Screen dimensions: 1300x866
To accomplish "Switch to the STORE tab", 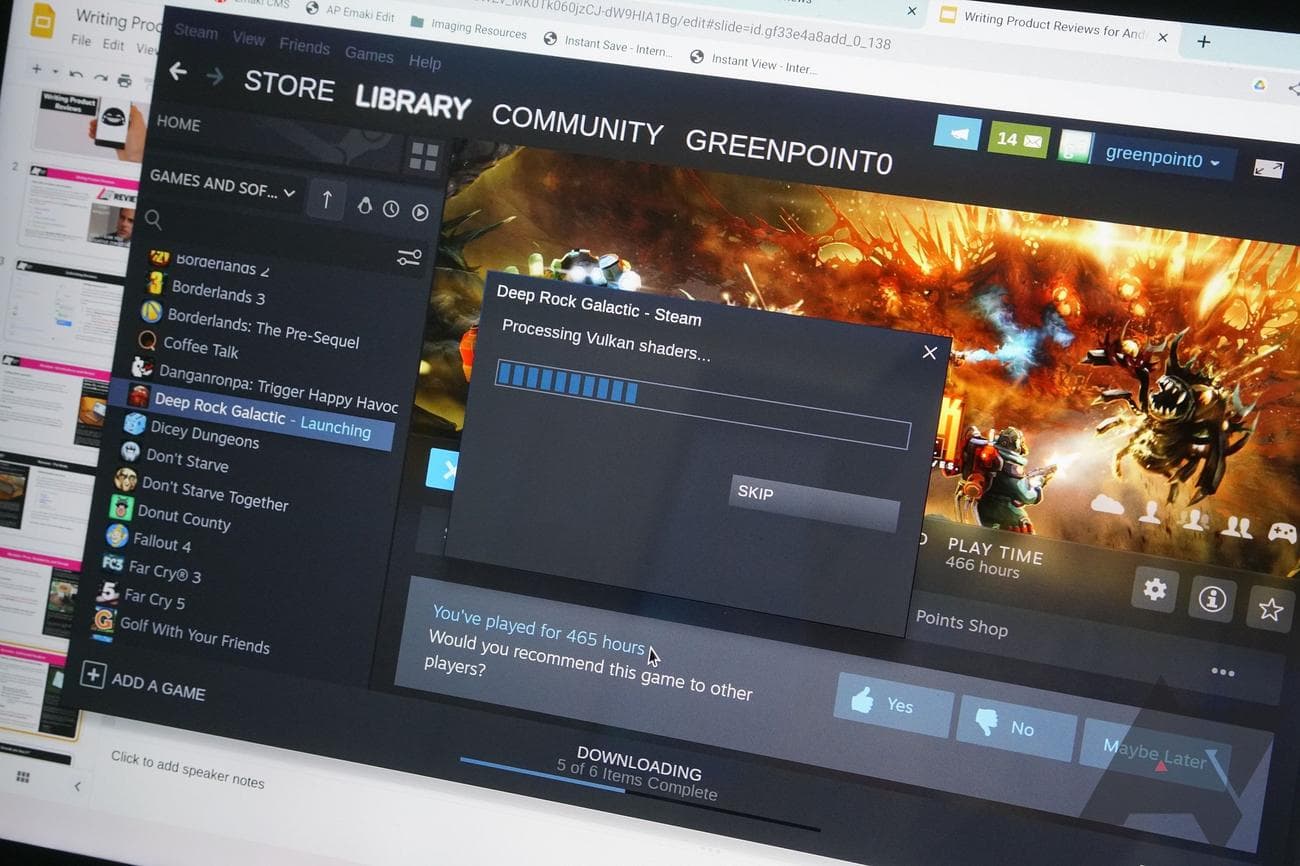I will coord(289,85).
